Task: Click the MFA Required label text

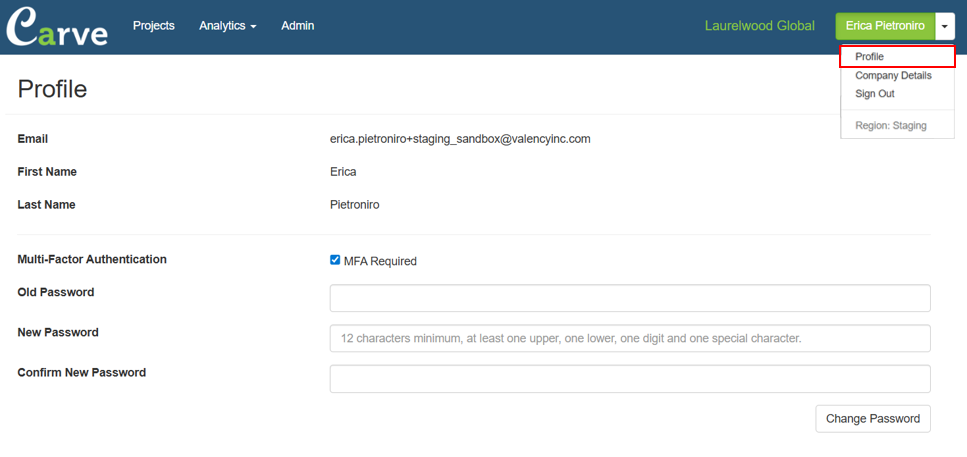Action: pyautogui.click(x=380, y=261)
